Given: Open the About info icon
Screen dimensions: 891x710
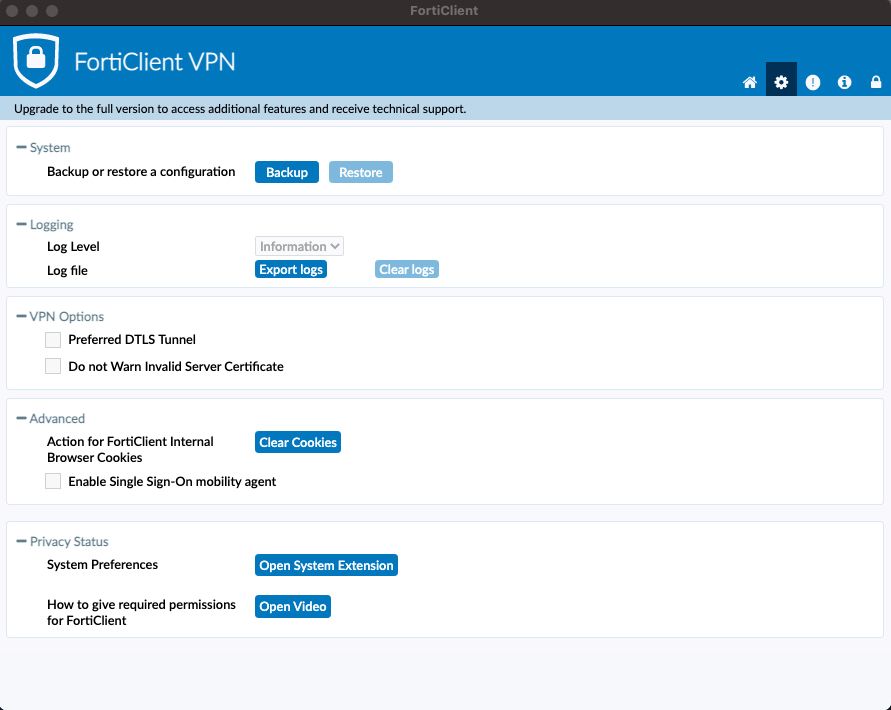Looking at the screenshot, I should pos(845,82).
